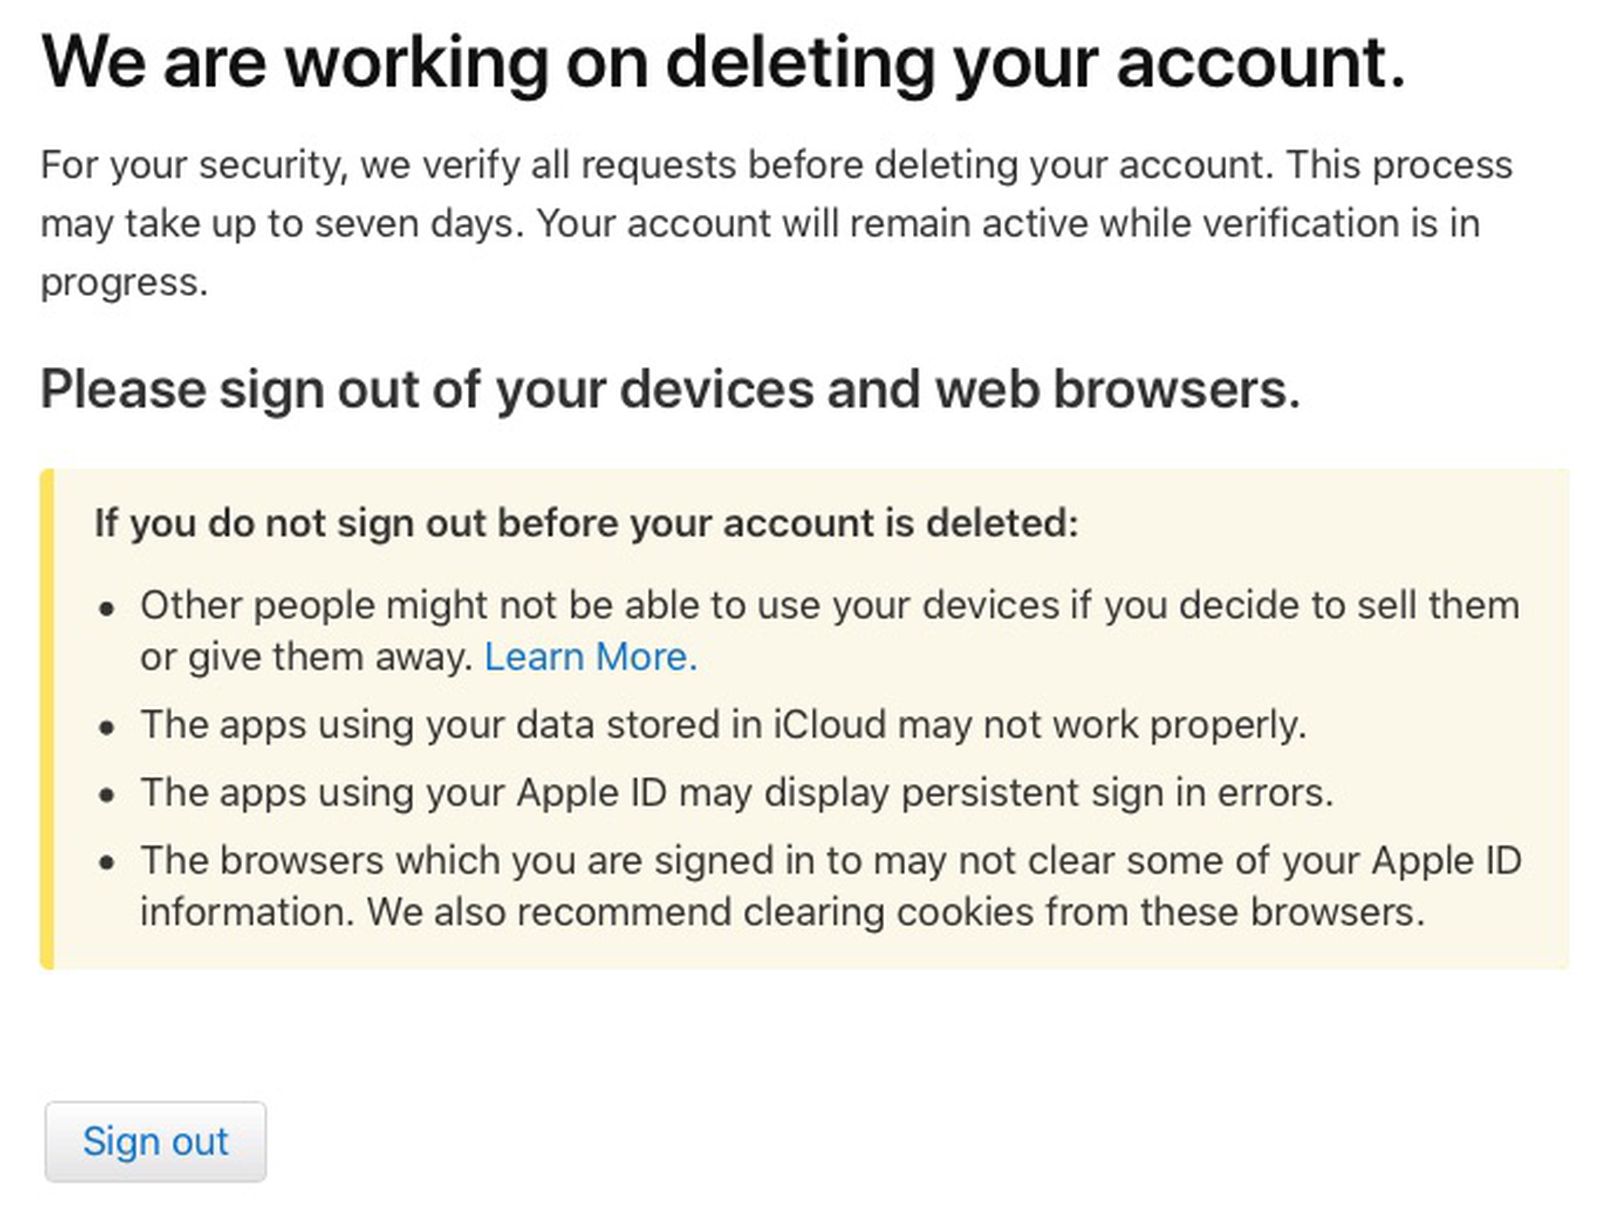Click the bold "If you do not sign out" line

pos(586,523)
